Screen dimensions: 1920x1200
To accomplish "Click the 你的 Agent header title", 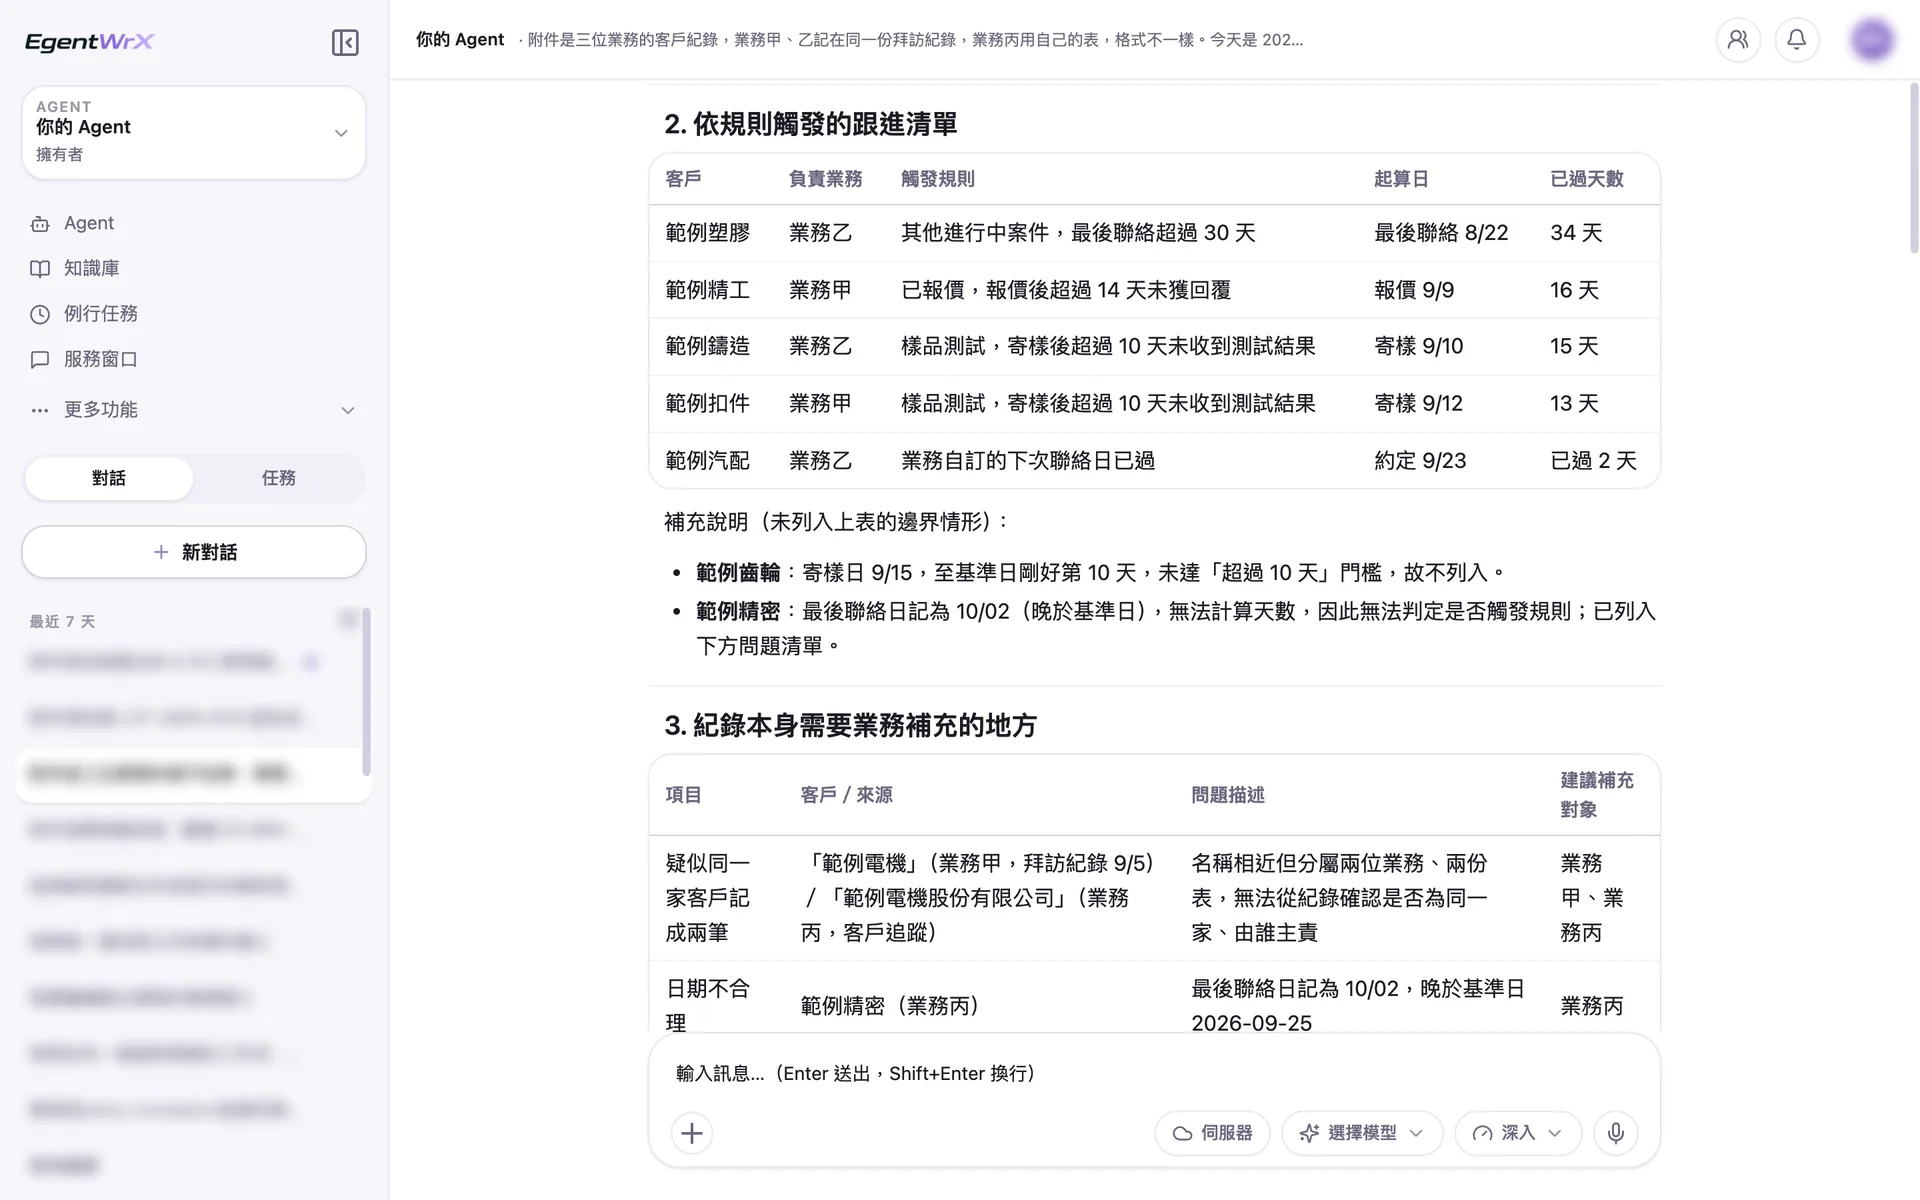I will [x=460, y=40].
